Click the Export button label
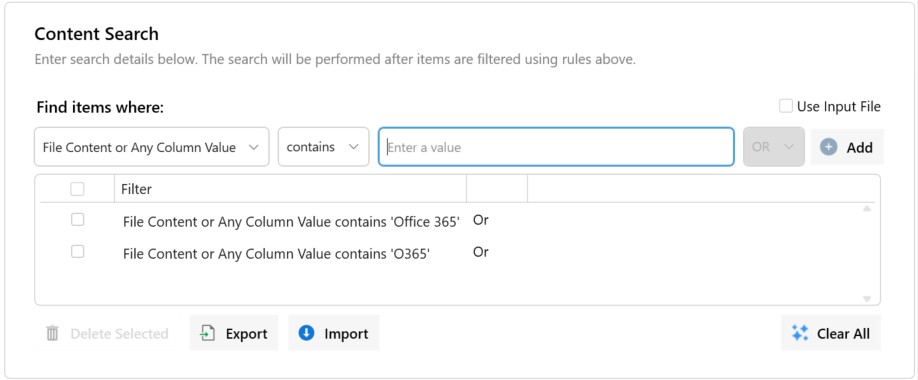The image size is (918, 380). pyautogui.click(x=246, y=334)
